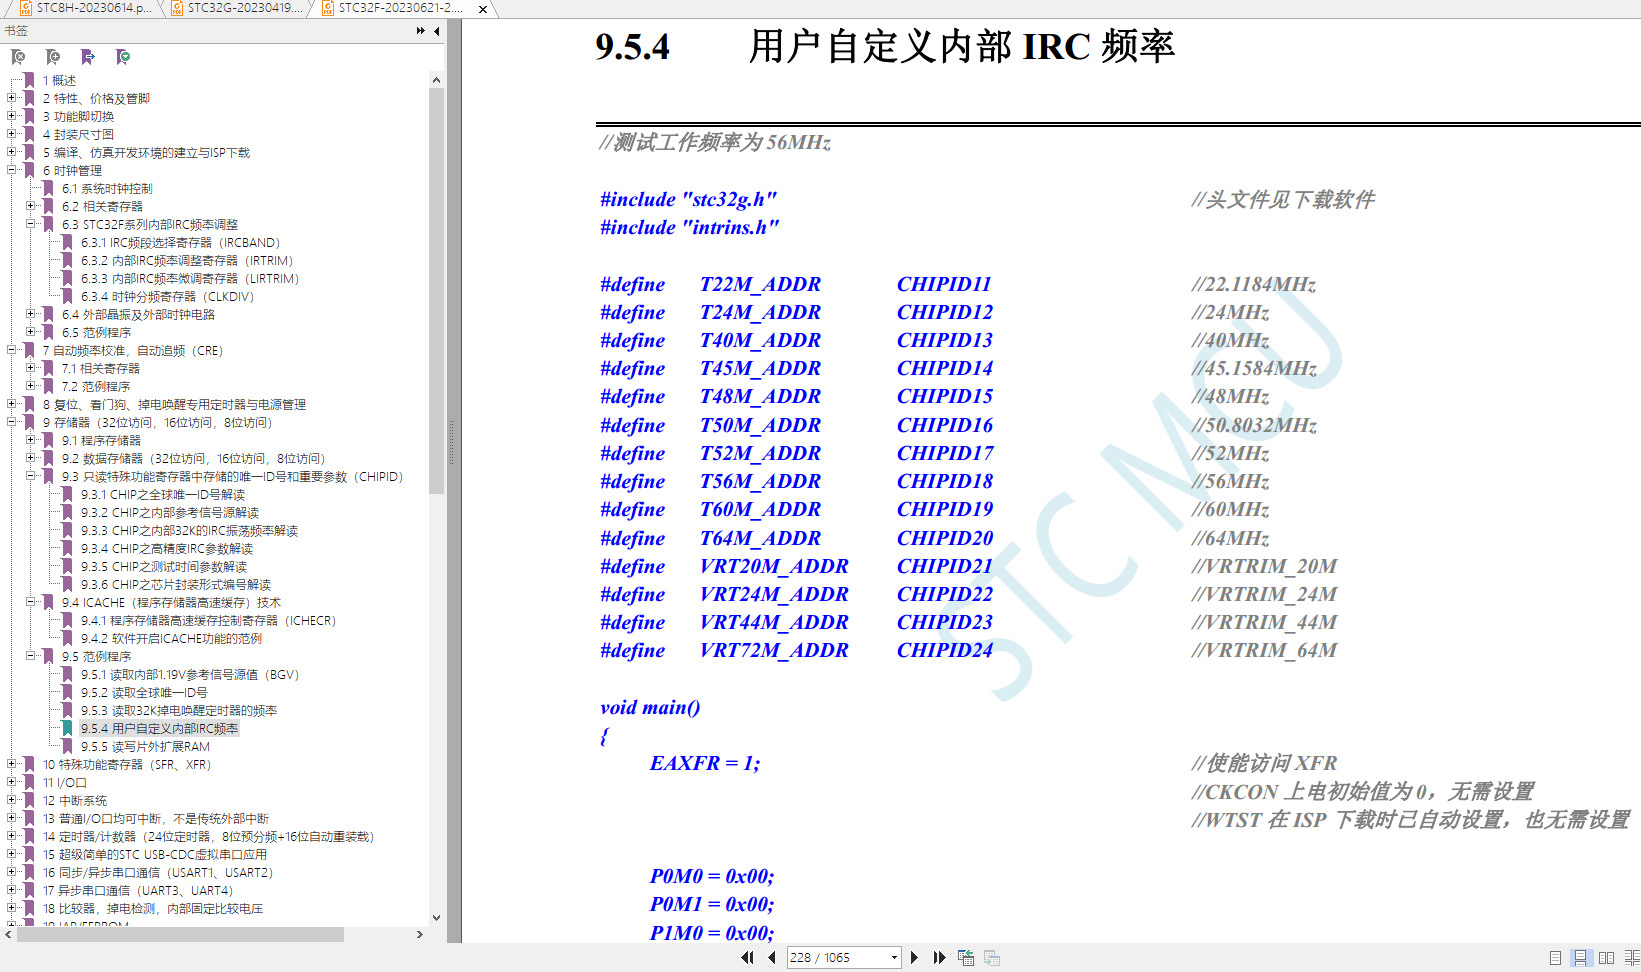The height and width of the screenshot is (972, 1641).
Task: Click the heading 用户自定义内部 IRC 频率
Action: pyautogui.click(x=962, y=46)
